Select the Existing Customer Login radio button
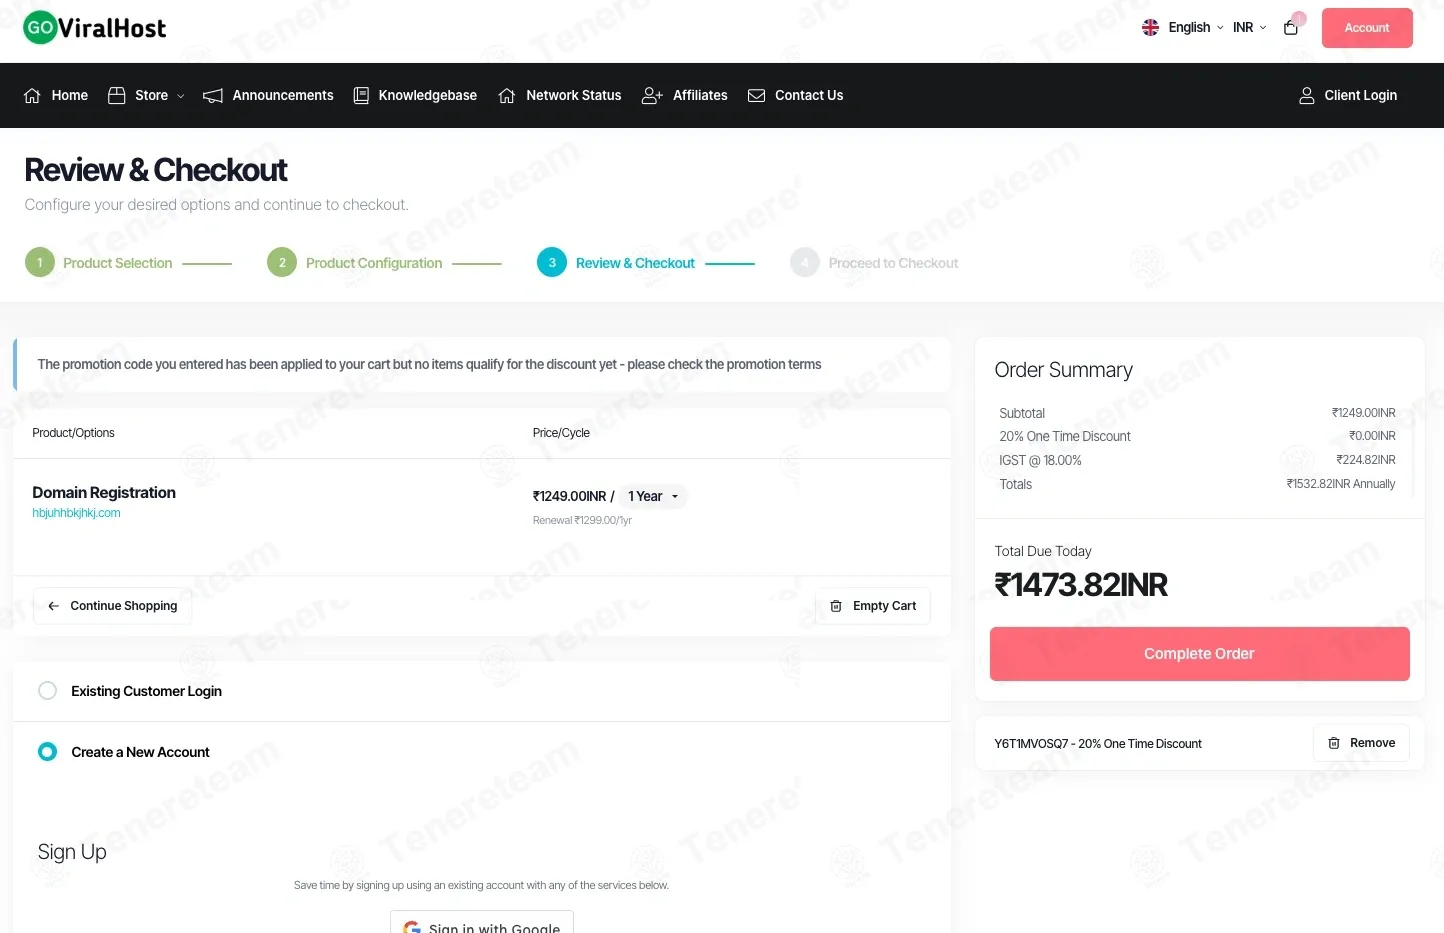Viewport: 1444px width, 933px height. pyautogui.click(x=47, y=691)
